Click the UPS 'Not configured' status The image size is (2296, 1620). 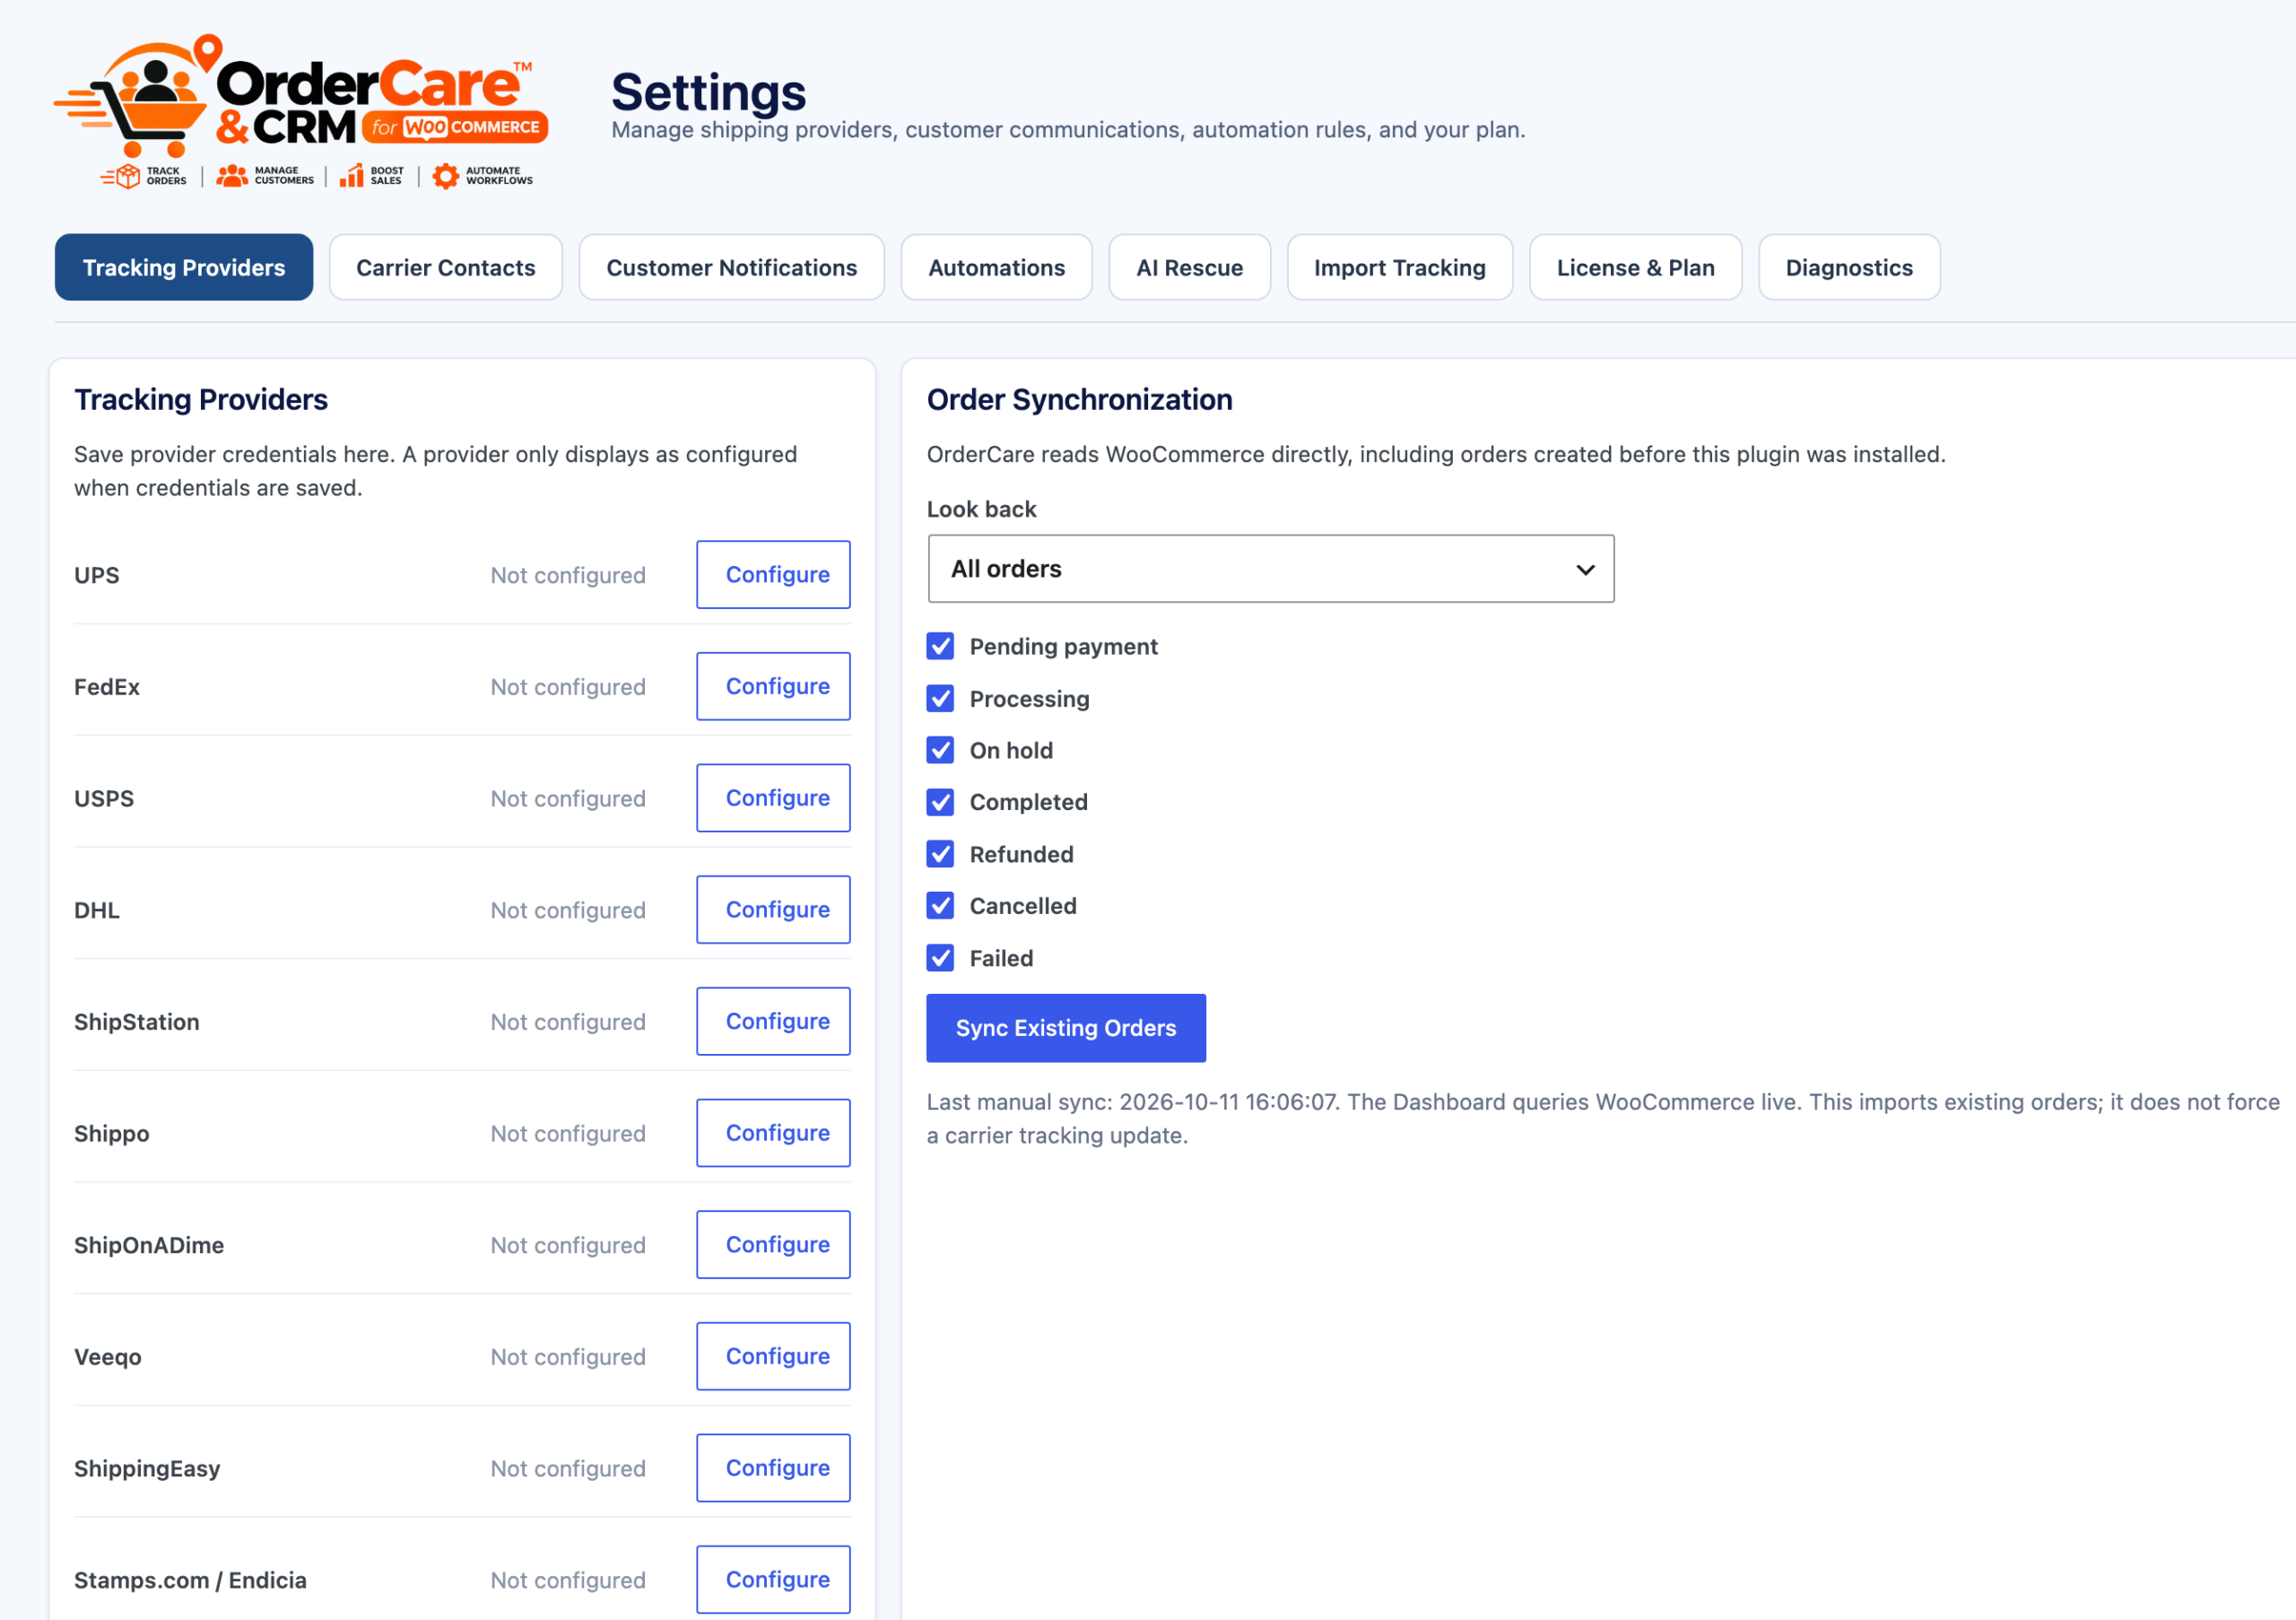coord(568,576)
